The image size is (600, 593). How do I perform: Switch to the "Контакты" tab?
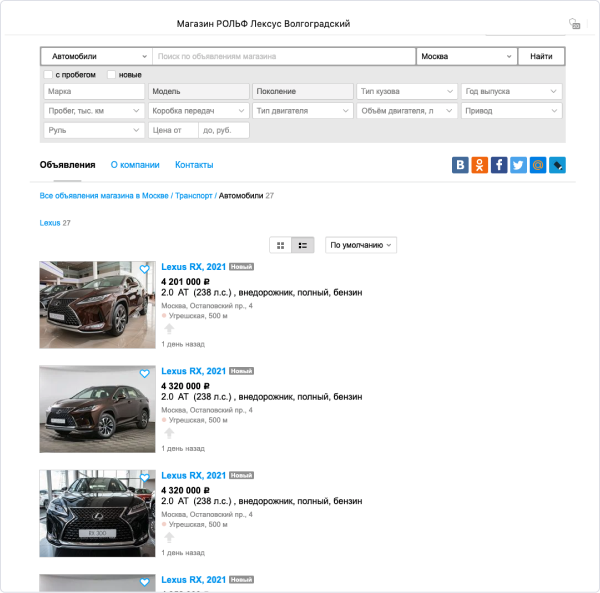tap(194, 165)
